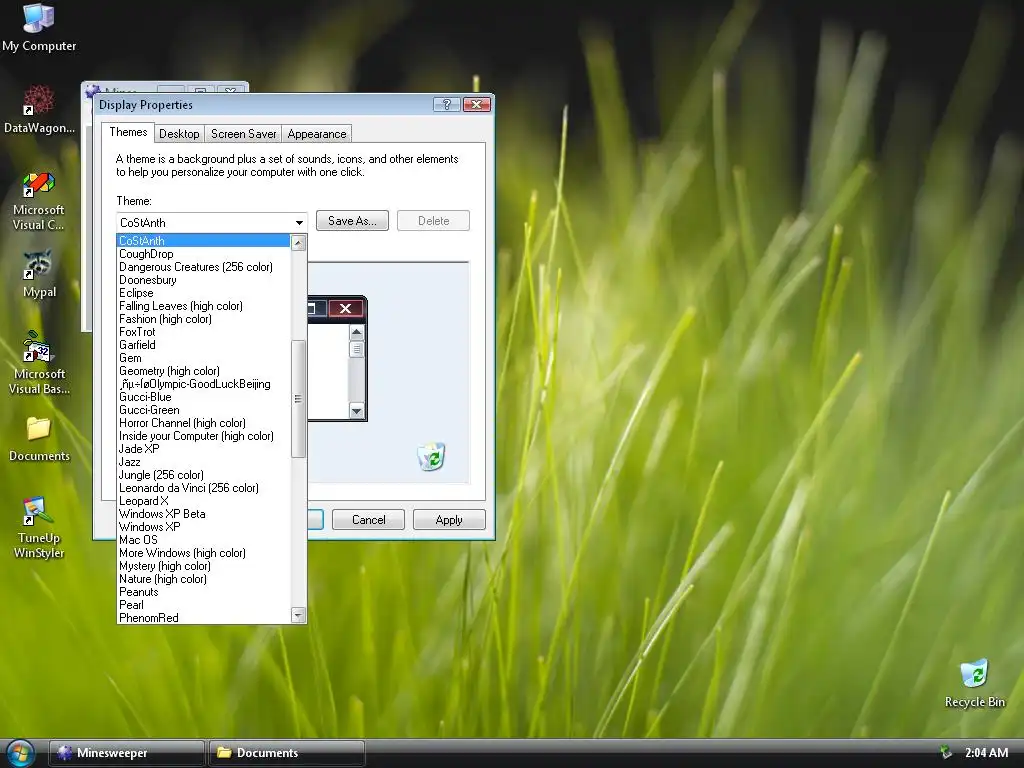
Task: Choose the Garfield theme
Action: click(203, 345)
